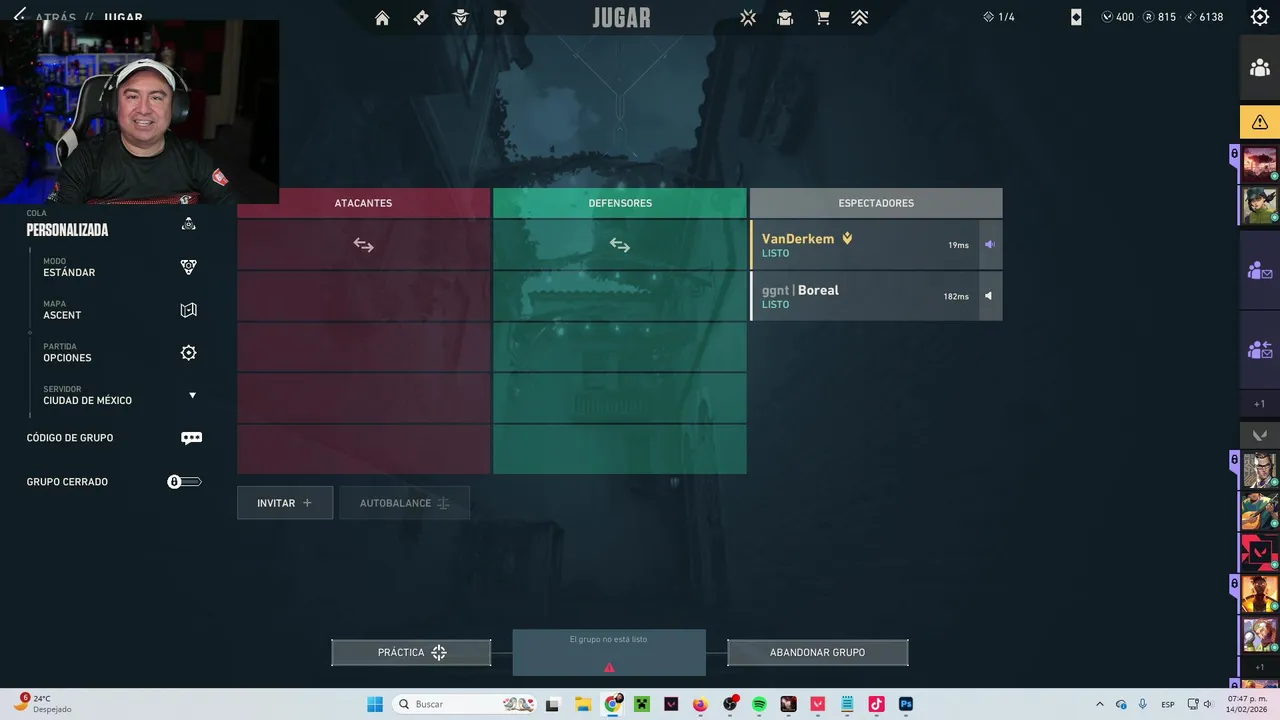Click the DEFENSORES team header
This screenshot has height=720, width=1280.
click(620, 203)
